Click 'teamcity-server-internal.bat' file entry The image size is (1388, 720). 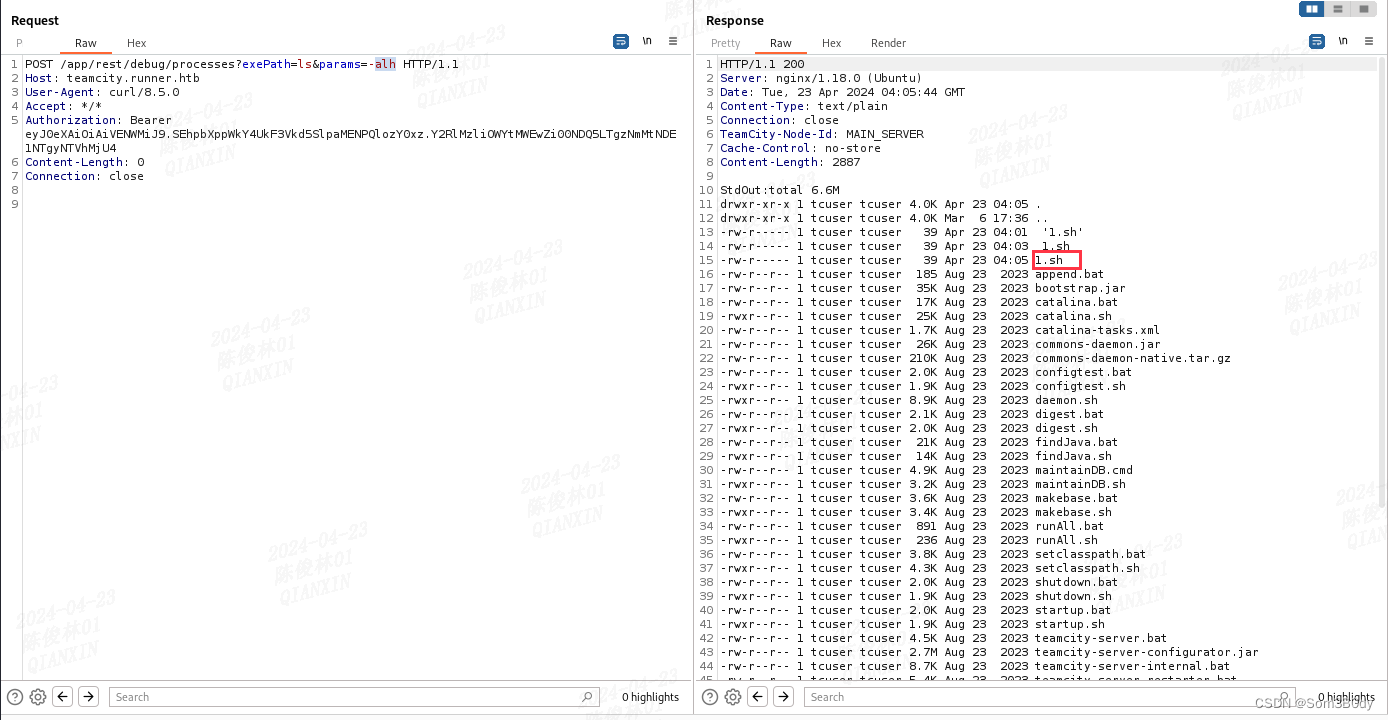[x=1133, y=666]
